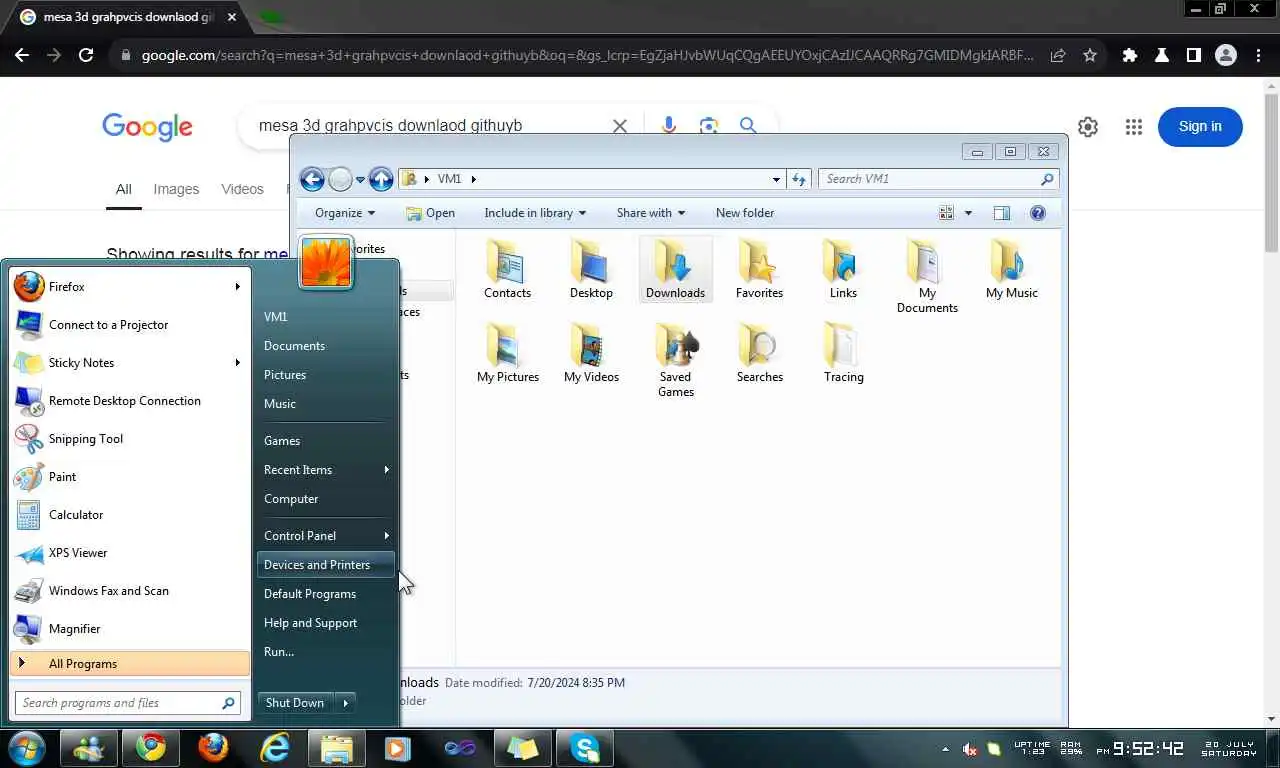Viewport: 1280px width, 768px height.
Task: Open Google Lens image search
Action: tap(709, 125)
